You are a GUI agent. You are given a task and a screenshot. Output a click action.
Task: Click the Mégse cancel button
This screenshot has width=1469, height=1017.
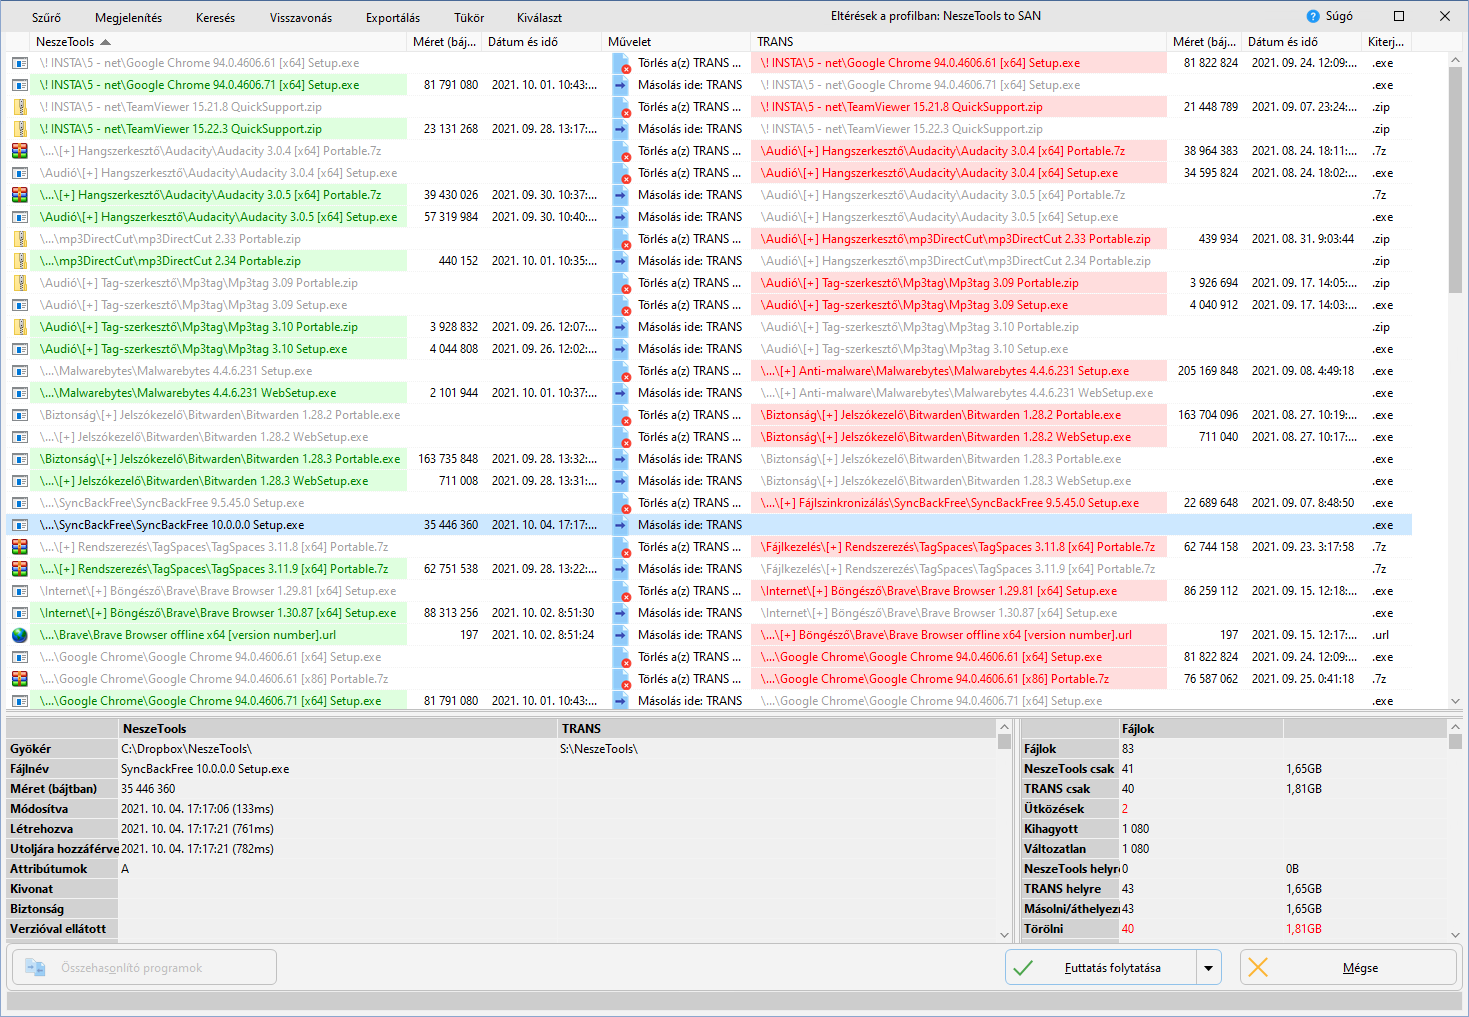pos(1348,967)
